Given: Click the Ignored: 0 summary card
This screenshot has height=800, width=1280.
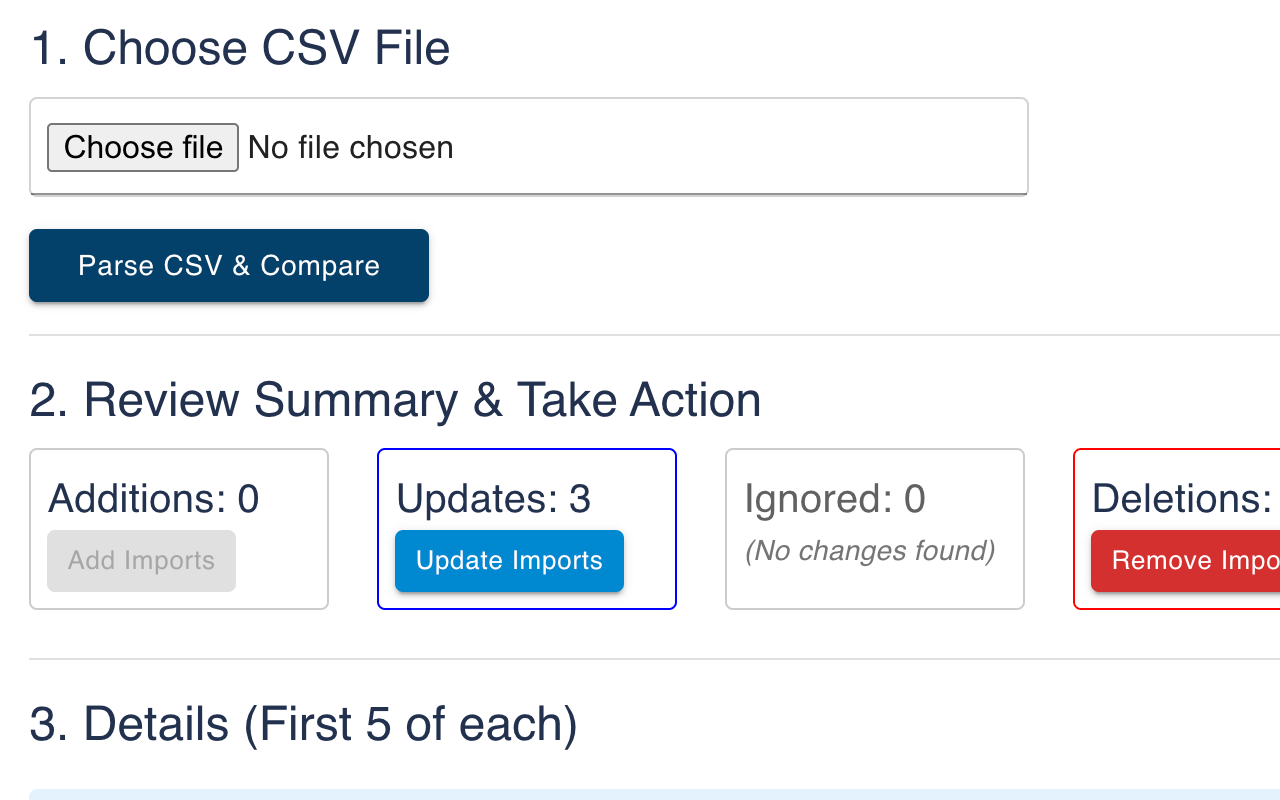Looking at the screenshot, I should [874, 528].
